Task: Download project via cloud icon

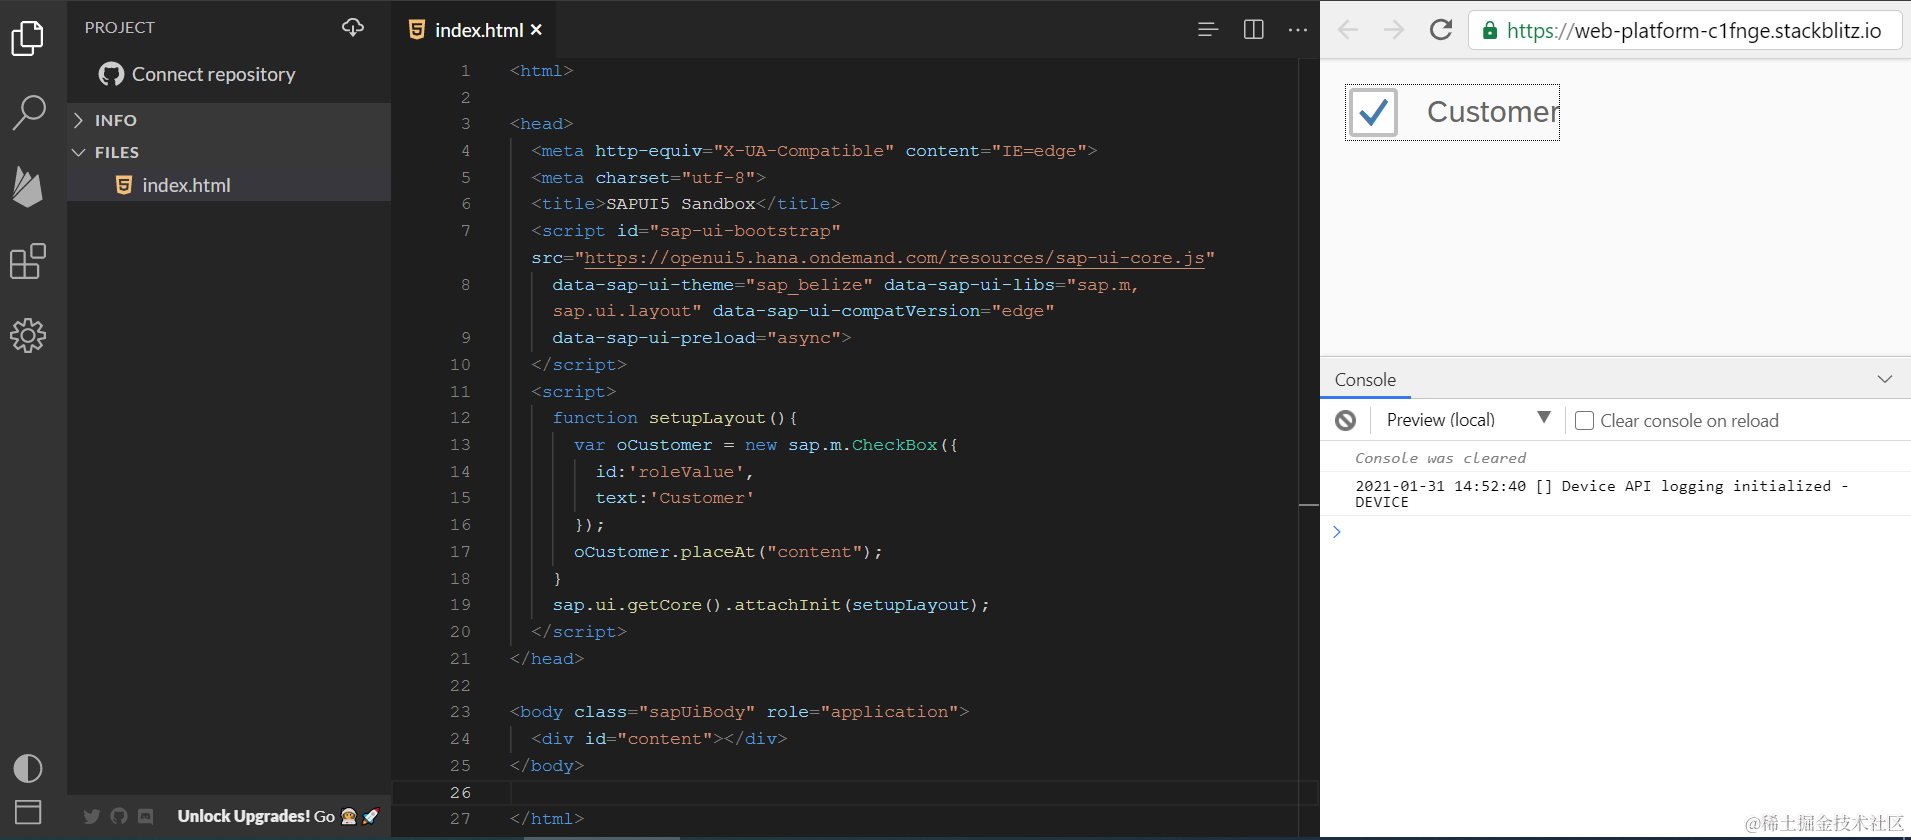Action: pyautogui.click(x=353, y=27)
